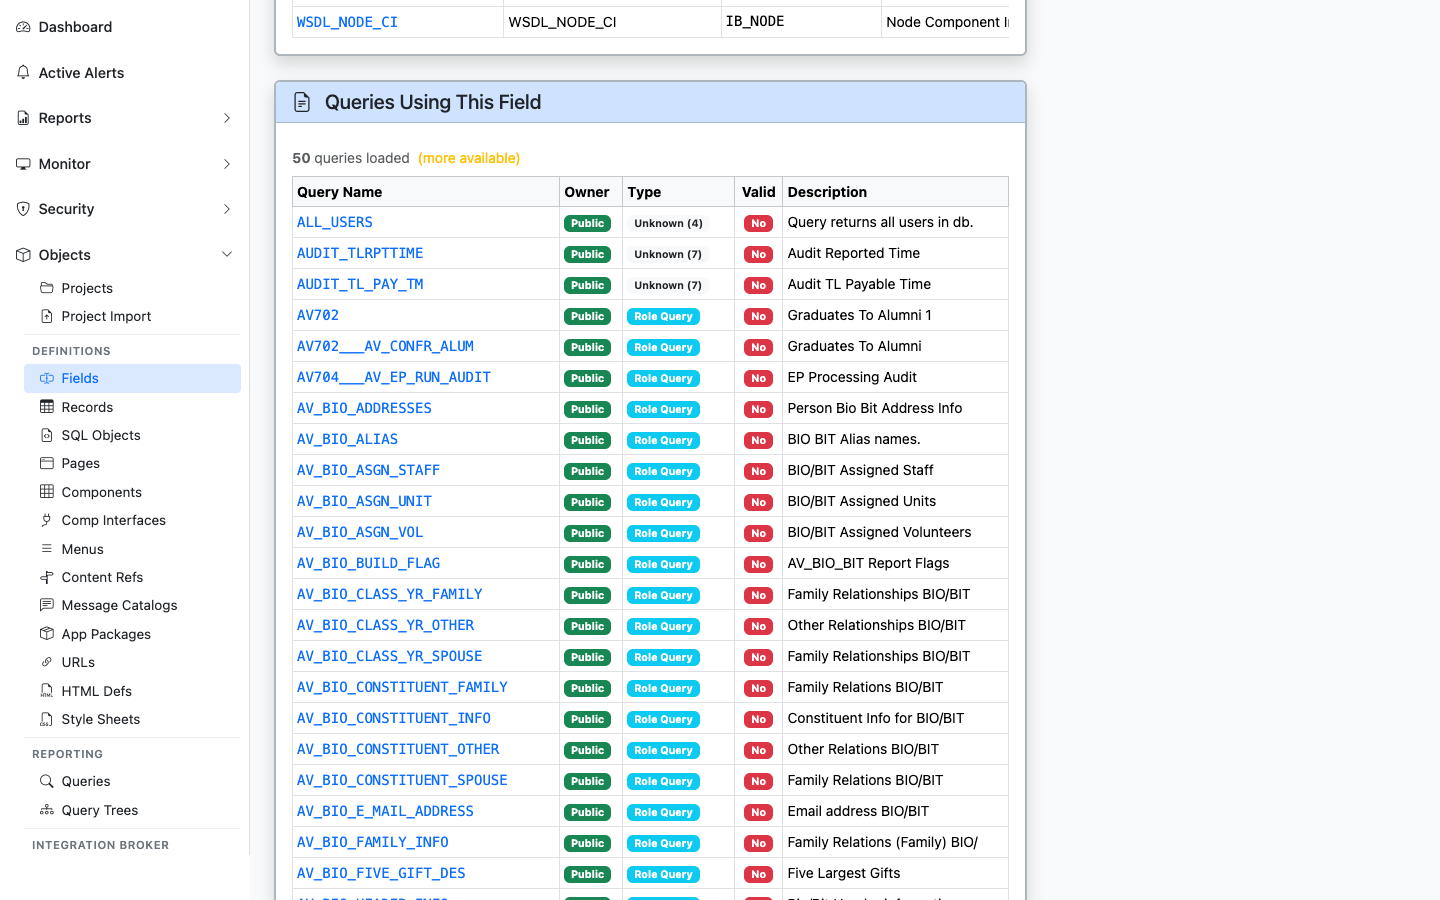This screenshot has width=1440, height=900.
Task: Click the Public badge for ALL_USERS
Action: (x=588, y=223)
